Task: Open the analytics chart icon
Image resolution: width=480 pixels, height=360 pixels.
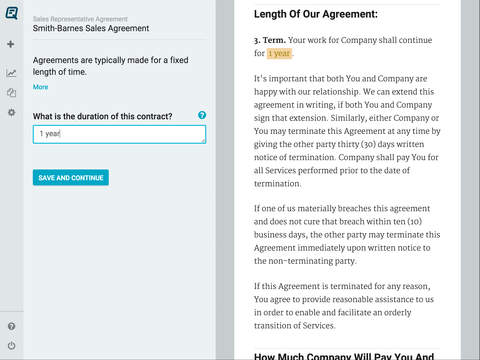Action: [x=11, y=73]
